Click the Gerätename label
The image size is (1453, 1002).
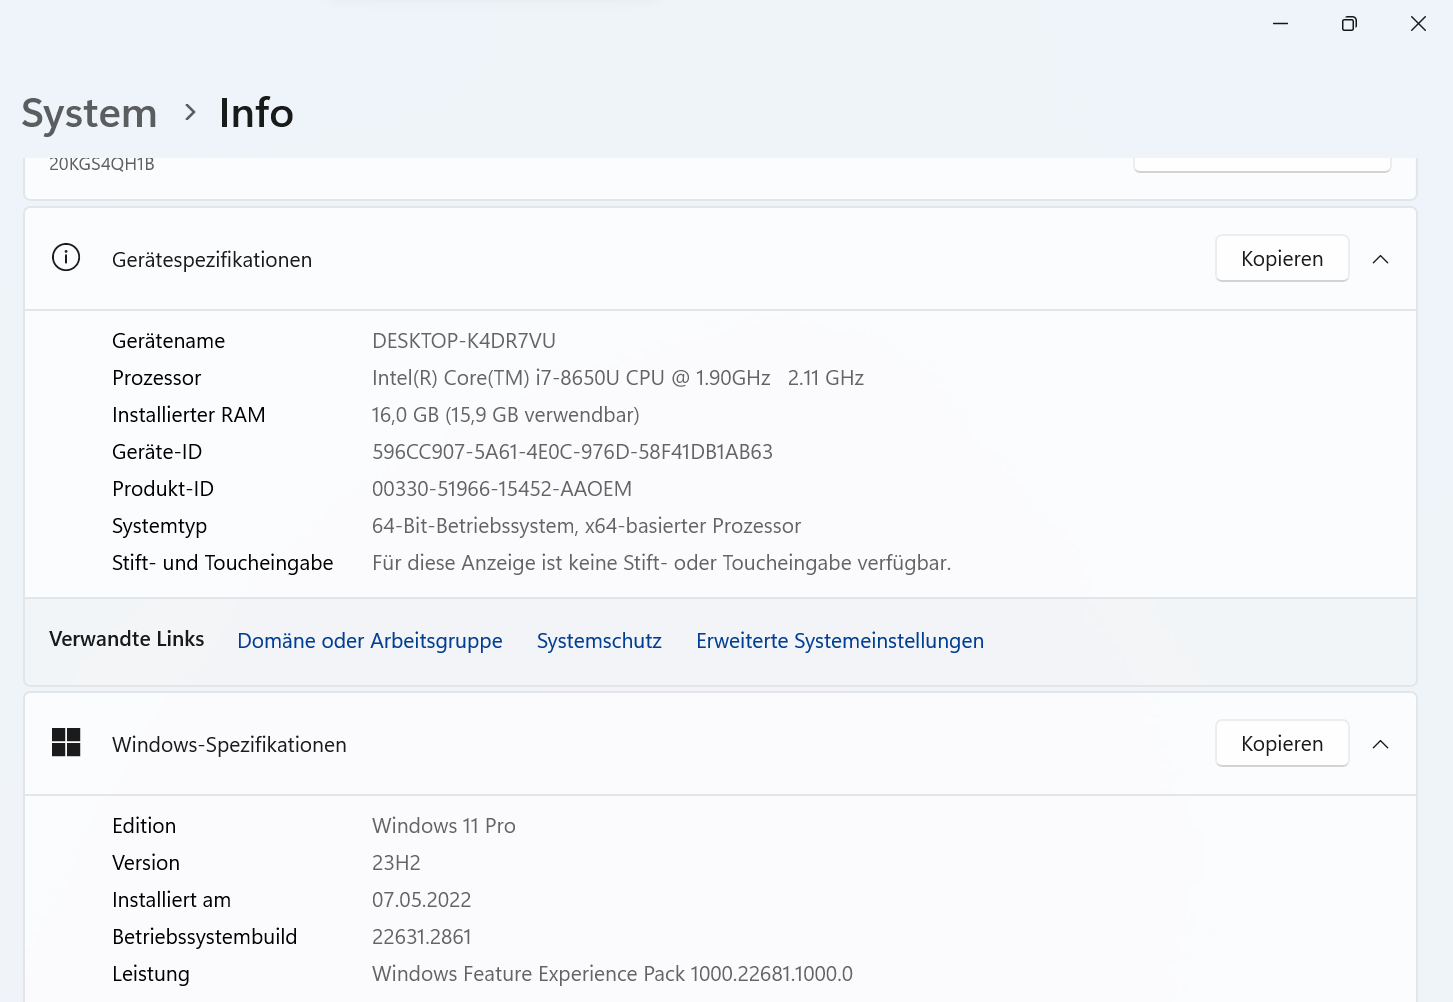point(168,341)
